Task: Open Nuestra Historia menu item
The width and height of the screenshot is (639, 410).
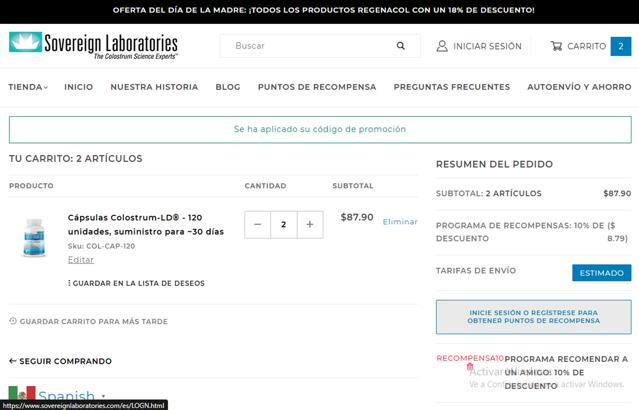Action: point(154,87)
